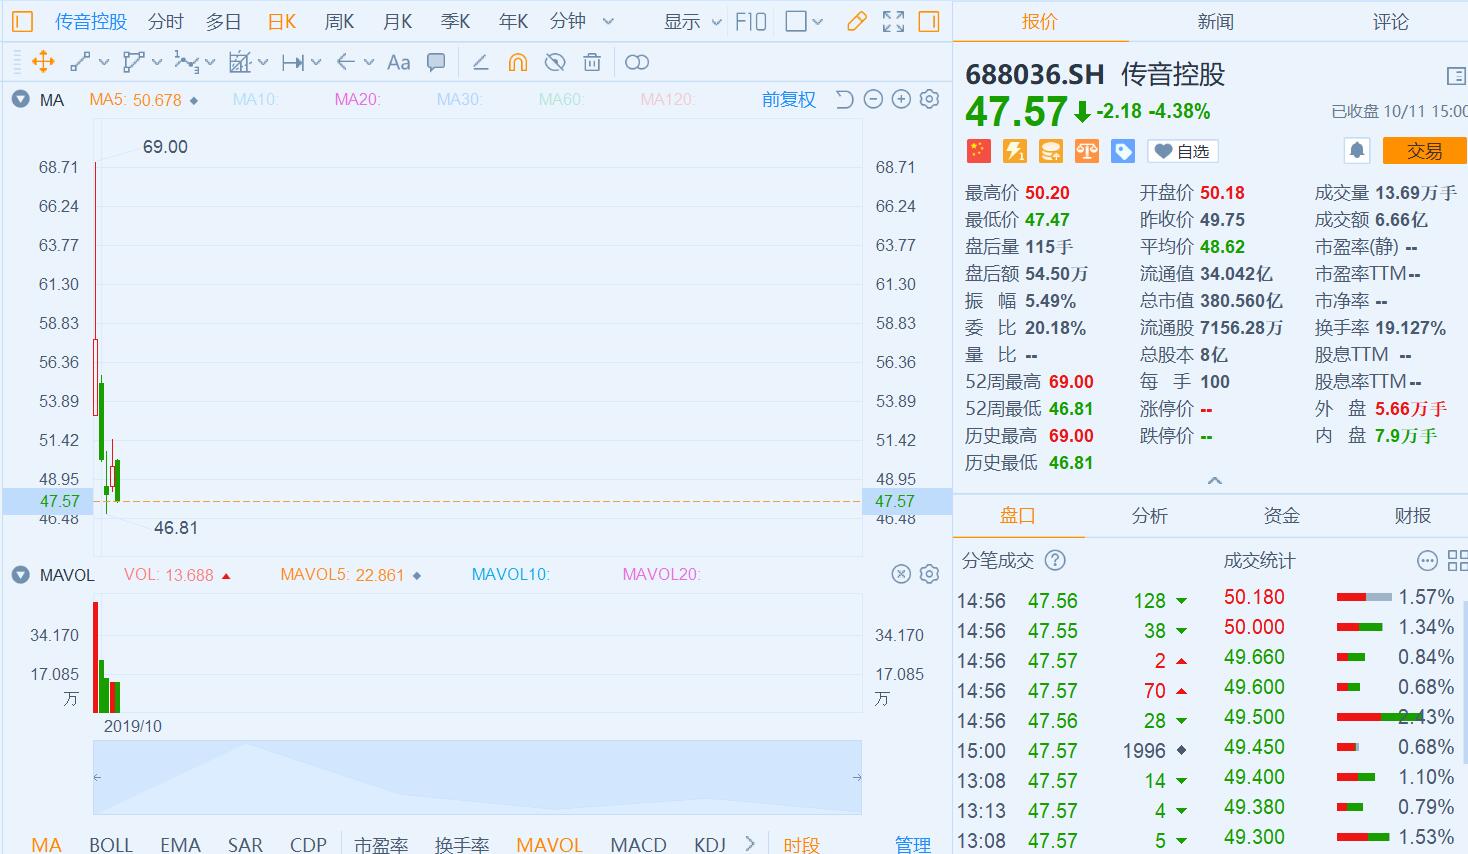Show more indicator tabs arrow
This screenshot has height=854, width=1468.
pos(750,844)
